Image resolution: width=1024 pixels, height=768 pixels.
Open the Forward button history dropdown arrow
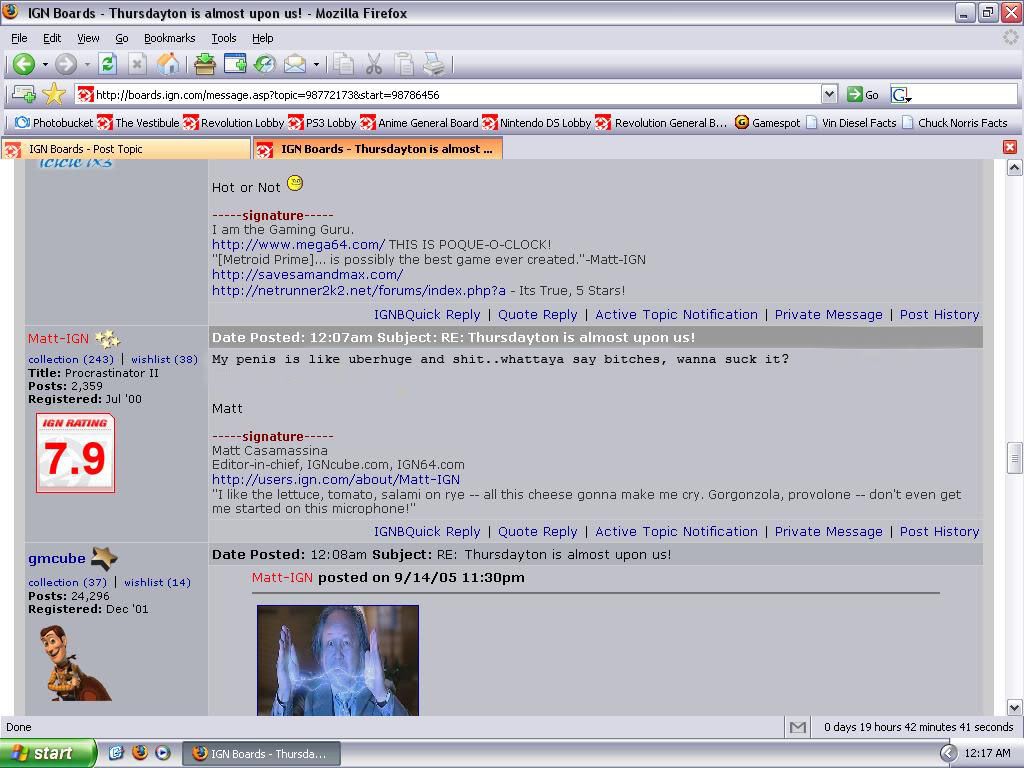click(x=87, y=64)
